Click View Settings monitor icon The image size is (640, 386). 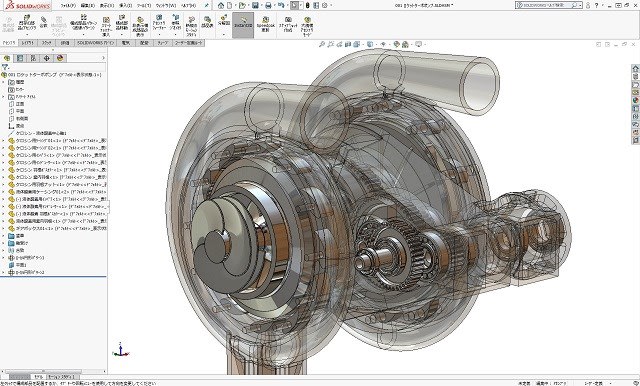(x=419, y=44)
